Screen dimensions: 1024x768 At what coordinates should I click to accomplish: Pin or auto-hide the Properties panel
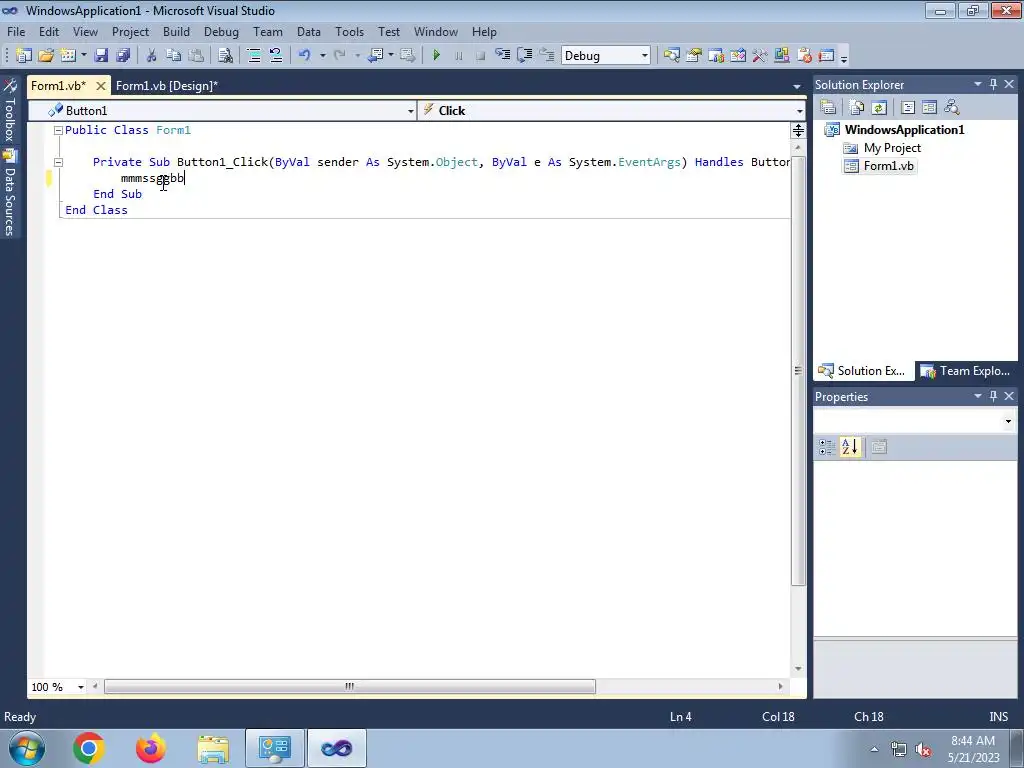(993, 396)
